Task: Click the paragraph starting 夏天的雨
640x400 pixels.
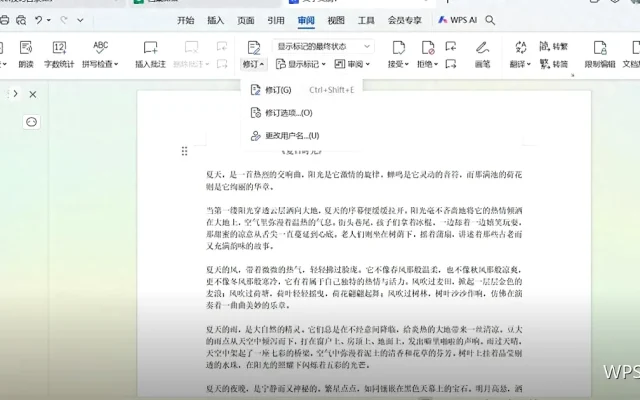Action: click(x=364, y=347)
